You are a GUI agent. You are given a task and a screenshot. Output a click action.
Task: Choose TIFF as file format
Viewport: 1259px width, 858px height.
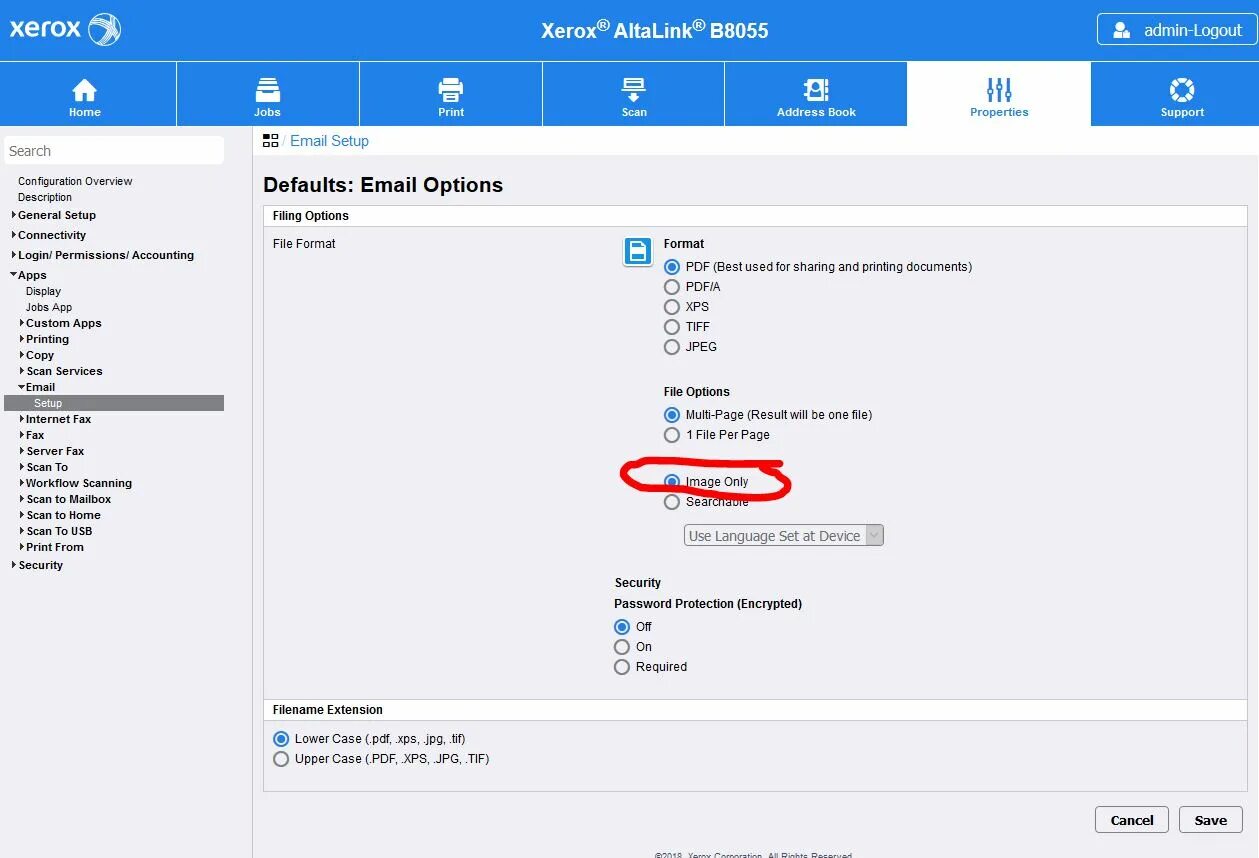[672, 327]
